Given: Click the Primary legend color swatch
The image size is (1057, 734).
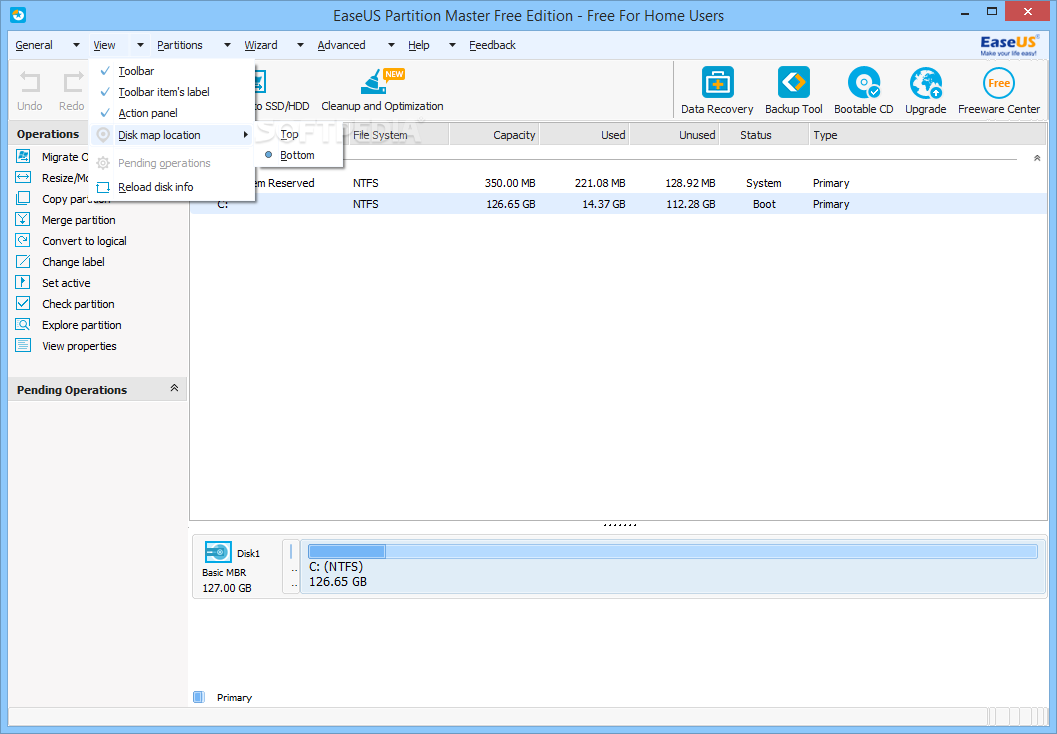Looking at the screenshot, I should (199, 697).
